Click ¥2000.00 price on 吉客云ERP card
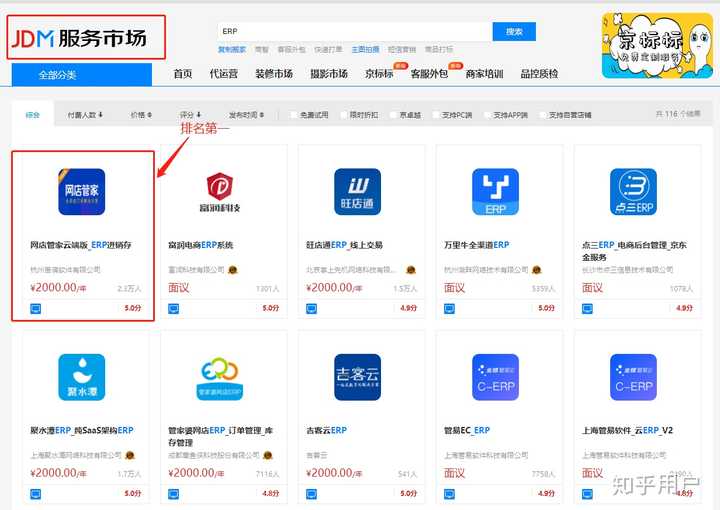This screenshot has height=510, width=720. coord(334,473)
